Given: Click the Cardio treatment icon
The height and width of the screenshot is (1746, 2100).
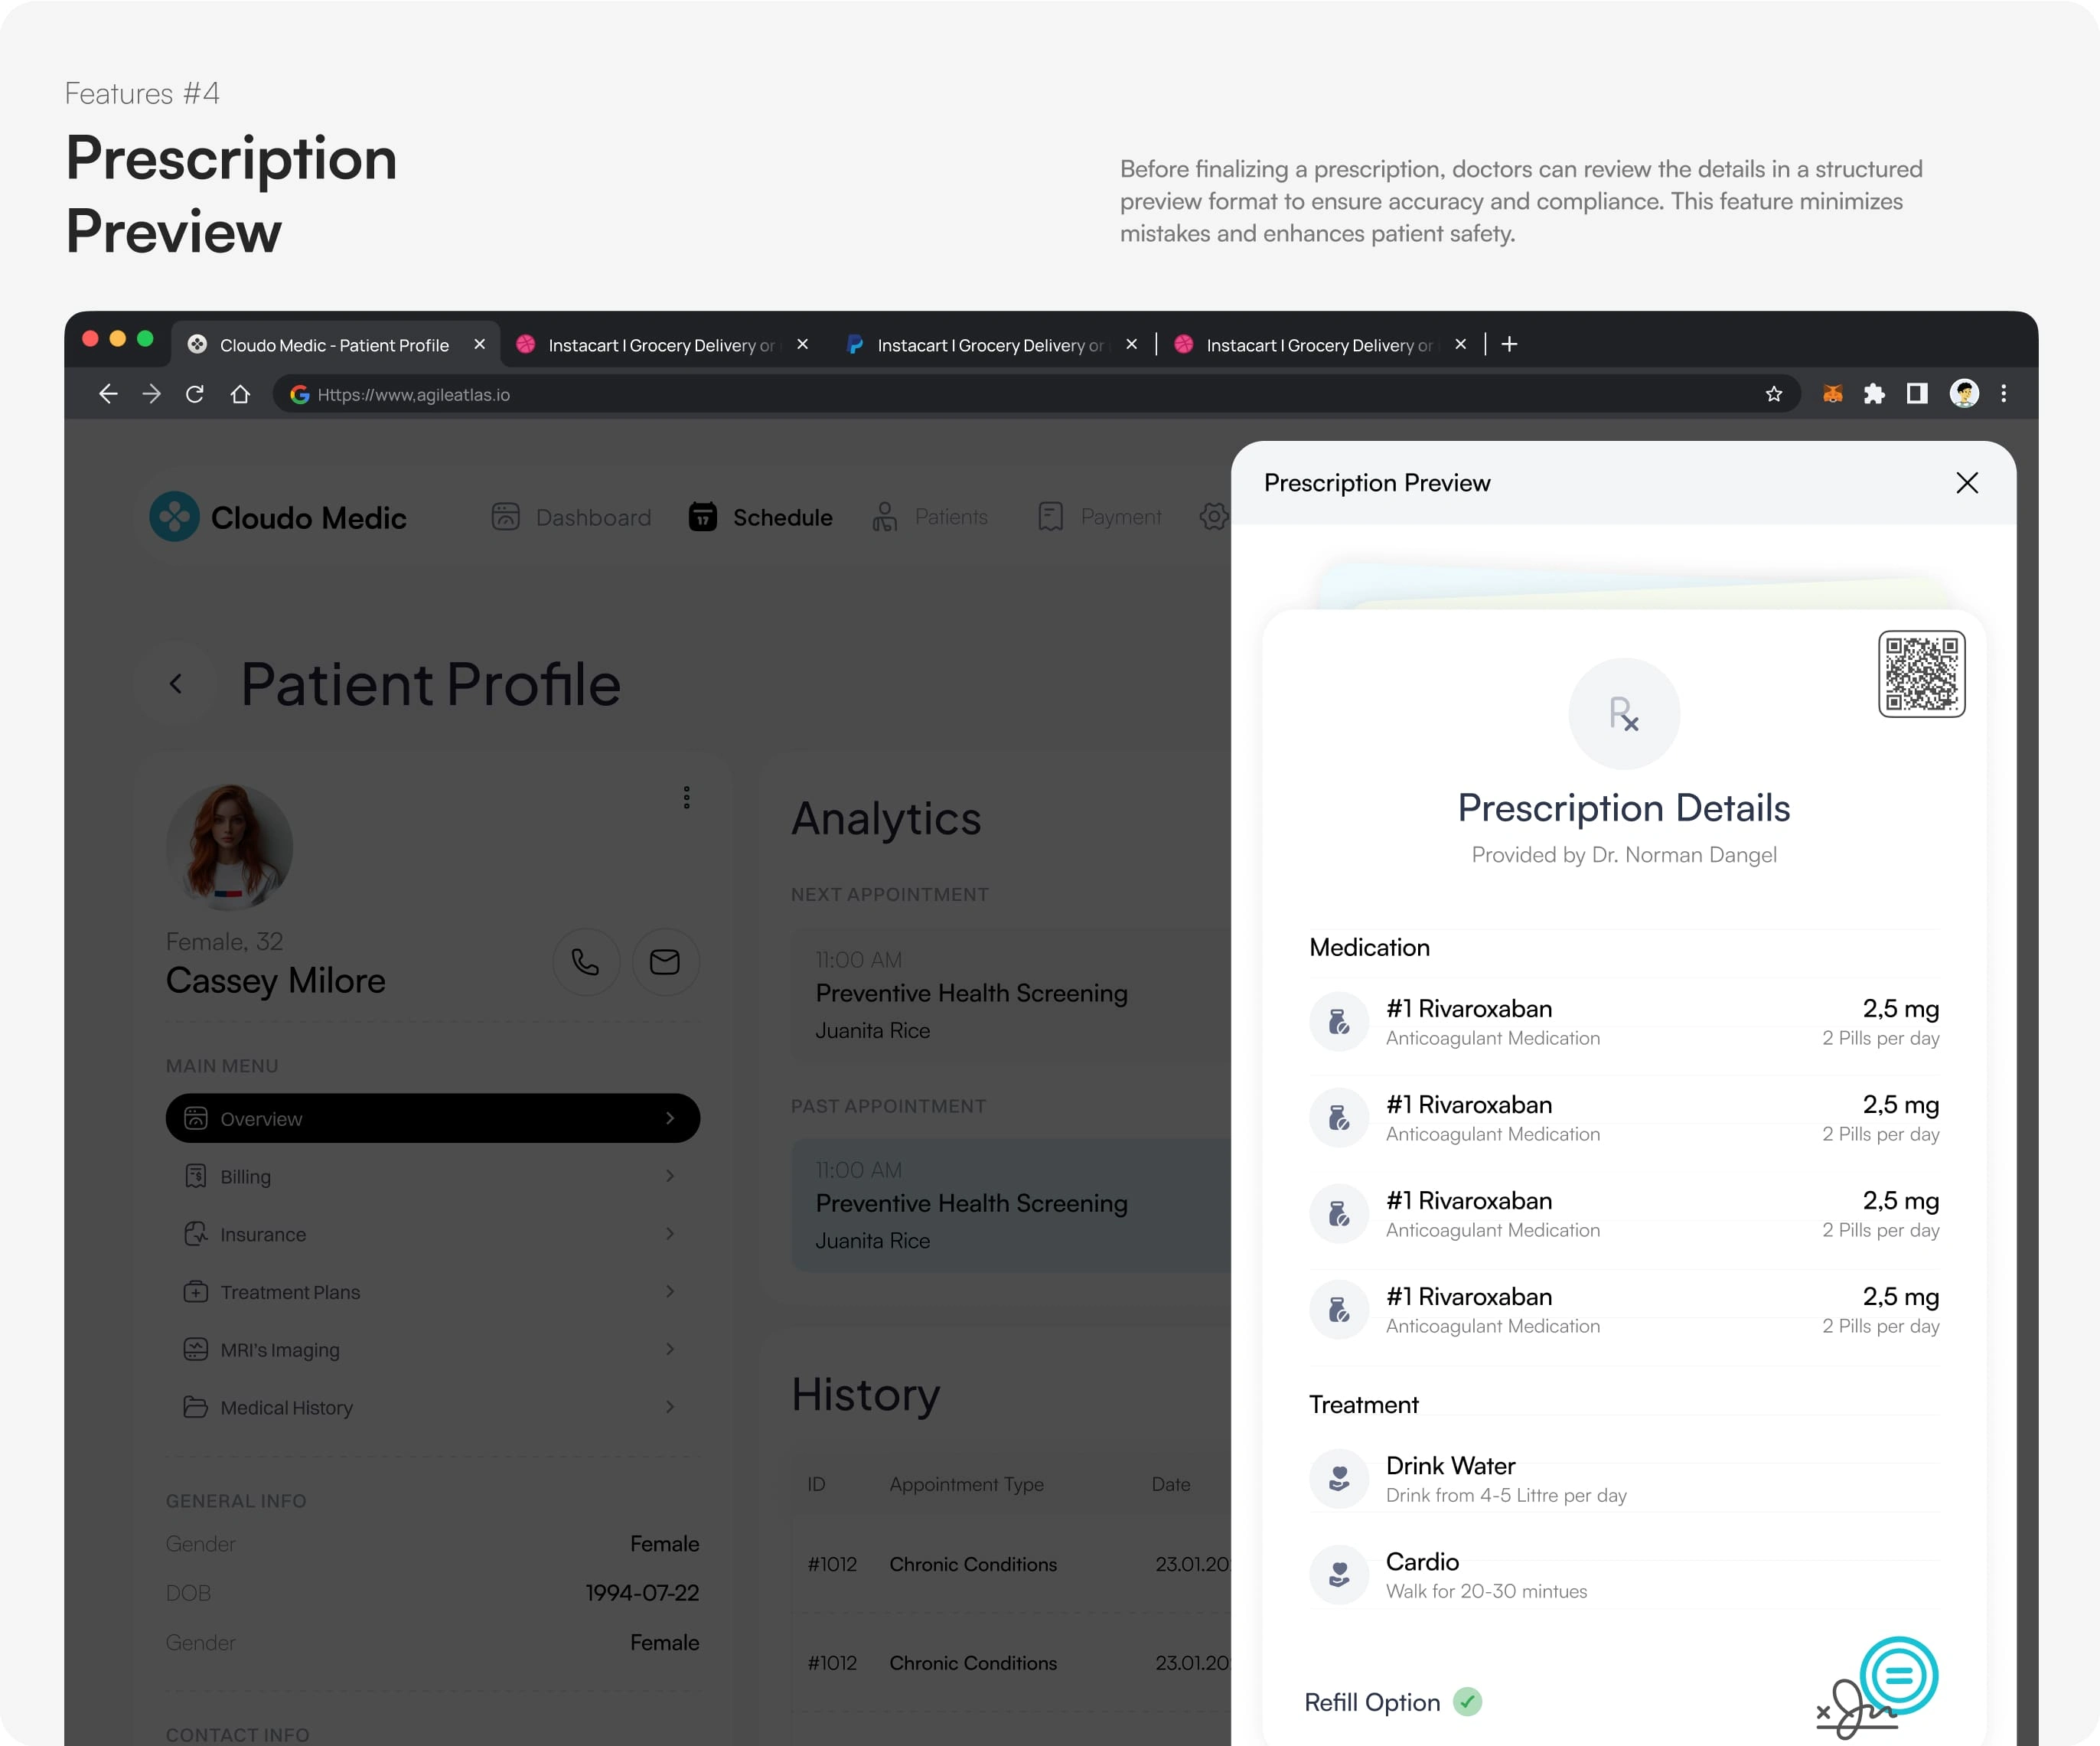Looking at the screenshot, I should click(1339, 1575).
